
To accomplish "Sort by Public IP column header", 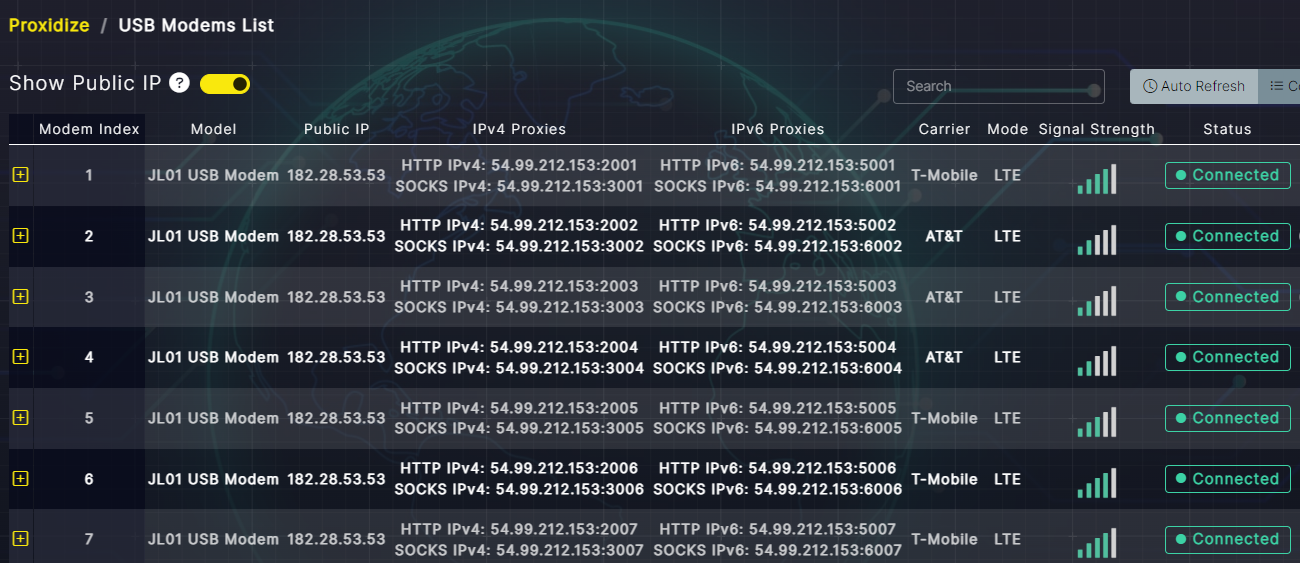I will [336, 129].
